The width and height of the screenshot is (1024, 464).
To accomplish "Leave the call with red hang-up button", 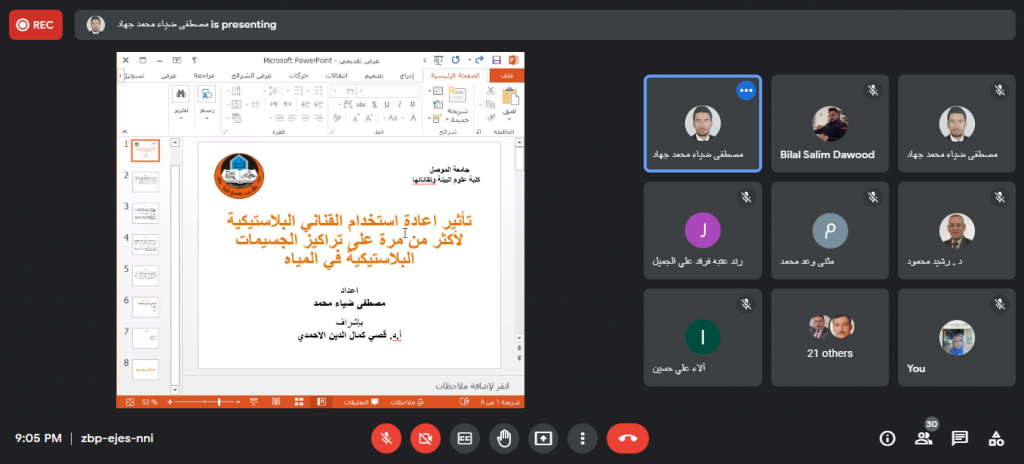I will point(627,438).
